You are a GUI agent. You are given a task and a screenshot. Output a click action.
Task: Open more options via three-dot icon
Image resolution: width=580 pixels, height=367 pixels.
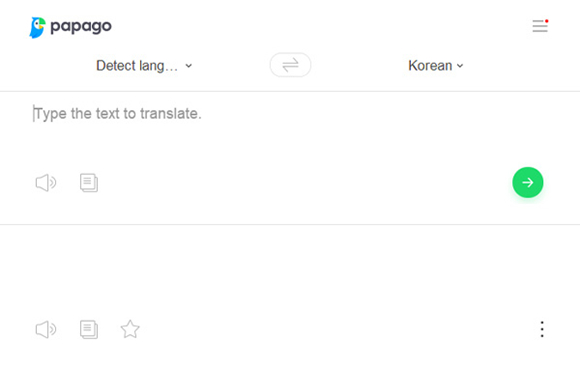(x=542, y=329)
